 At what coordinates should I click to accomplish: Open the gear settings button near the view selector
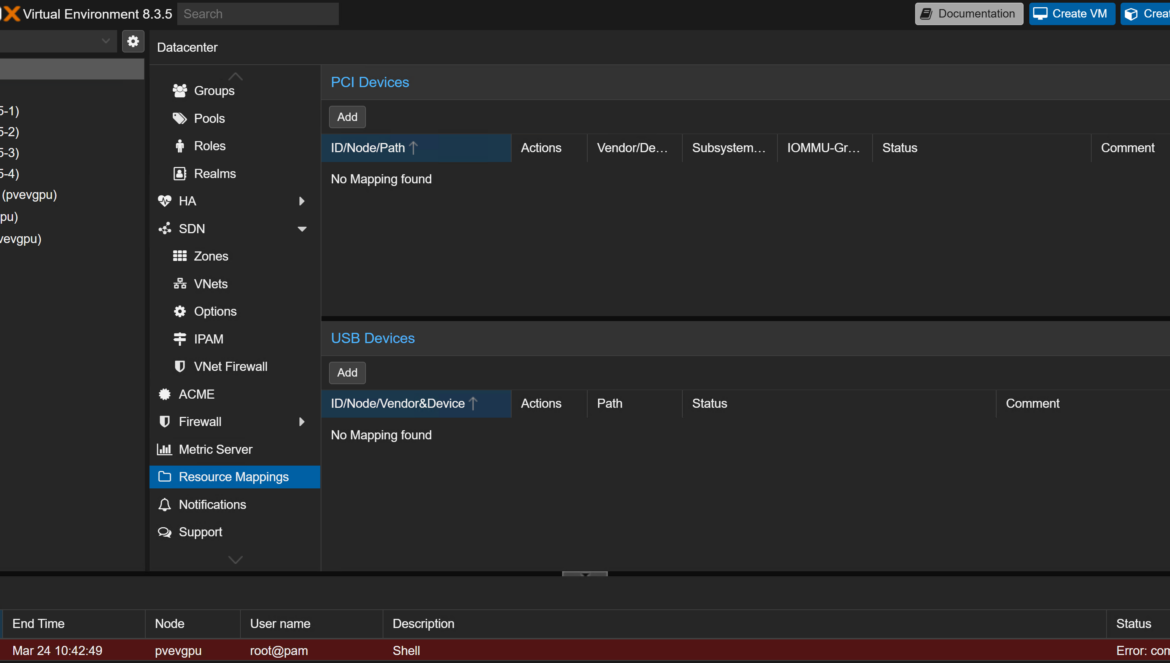[133, 42]
